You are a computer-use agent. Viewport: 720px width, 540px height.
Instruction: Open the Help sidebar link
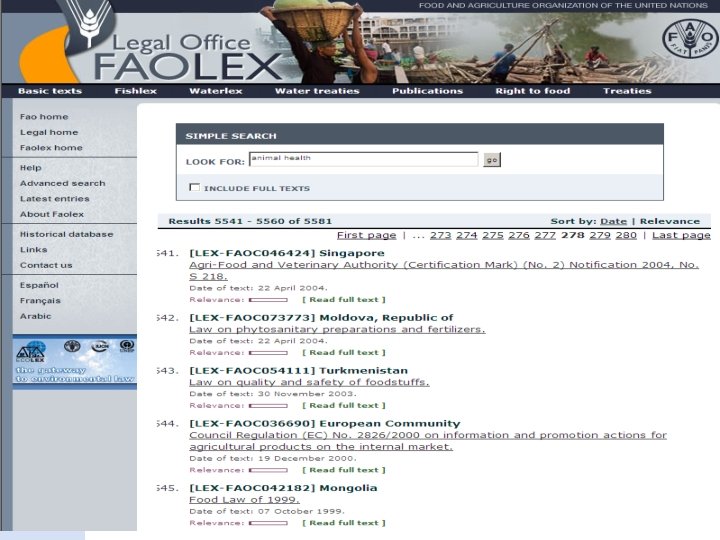(31, 168)
